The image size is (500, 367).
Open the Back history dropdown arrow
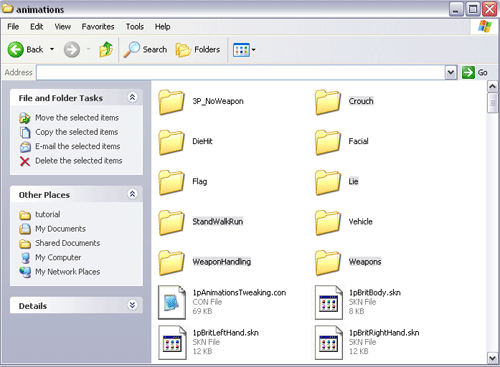point(52,49)
